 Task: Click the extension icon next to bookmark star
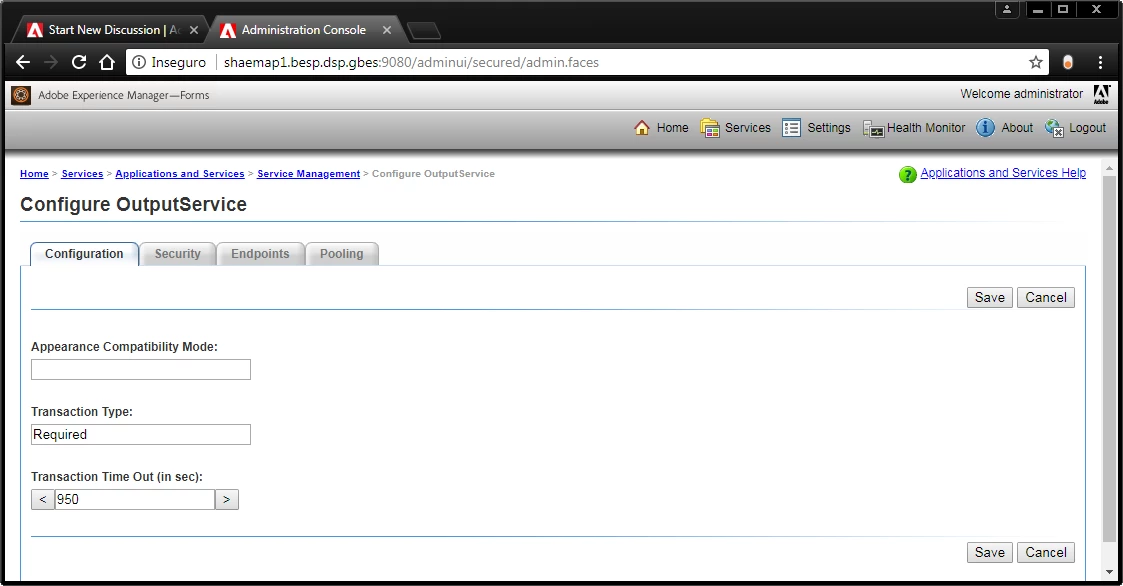(x=1068, y=62)
